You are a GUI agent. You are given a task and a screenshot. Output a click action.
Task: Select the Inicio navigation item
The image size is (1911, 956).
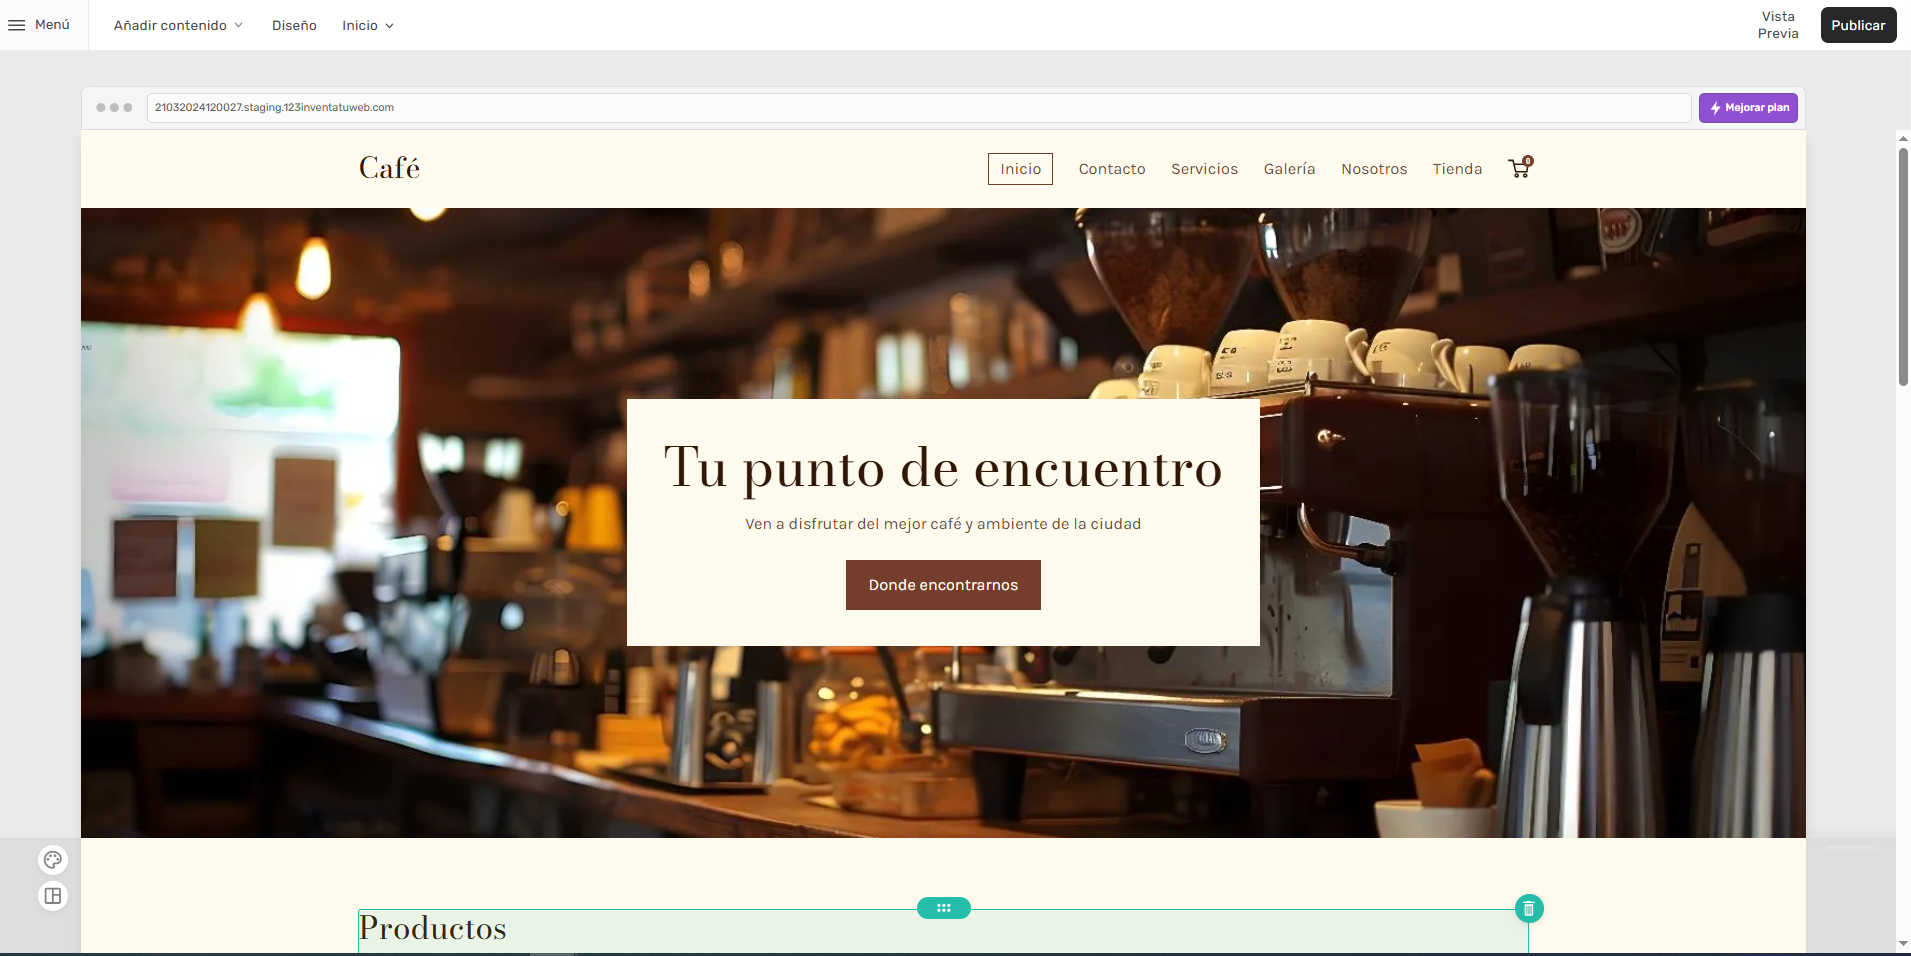[1020, 169]
